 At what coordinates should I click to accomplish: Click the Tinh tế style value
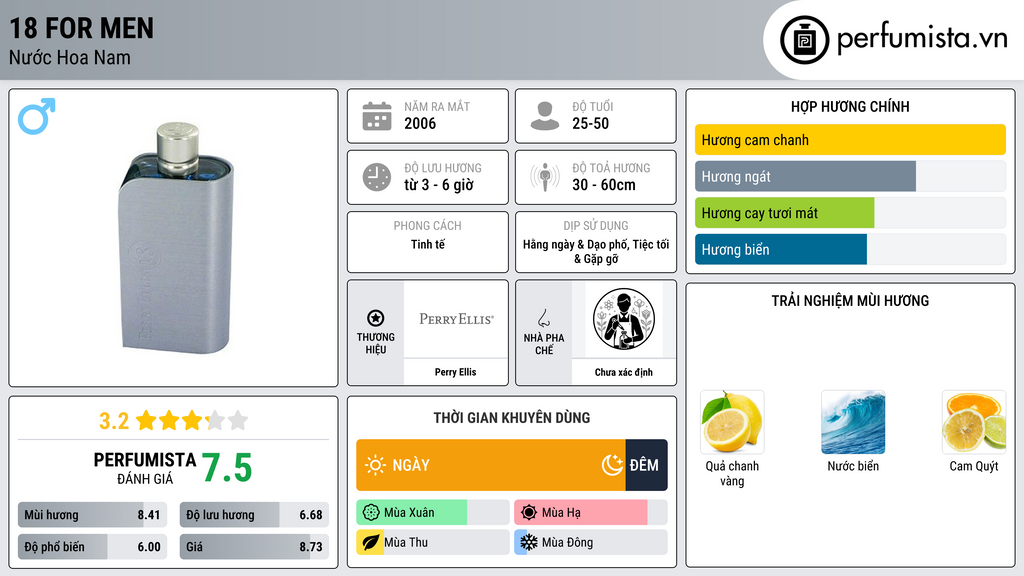click(x=428, y=244)
